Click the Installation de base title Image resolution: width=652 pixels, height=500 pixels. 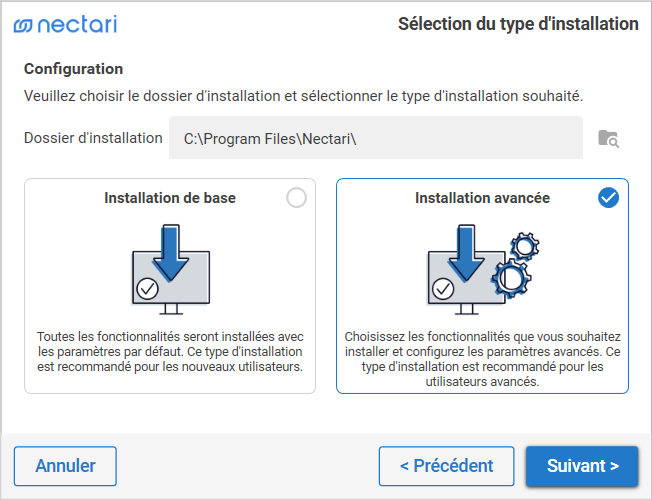point(170,198)
